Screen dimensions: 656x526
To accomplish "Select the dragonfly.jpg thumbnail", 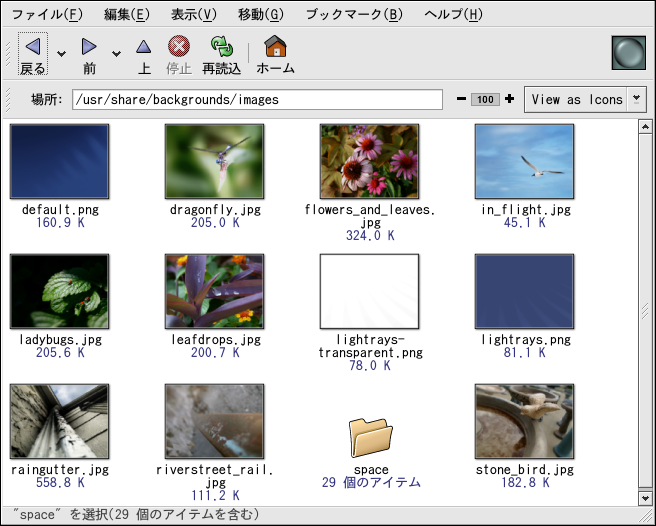I will click(x=214, y=162).
